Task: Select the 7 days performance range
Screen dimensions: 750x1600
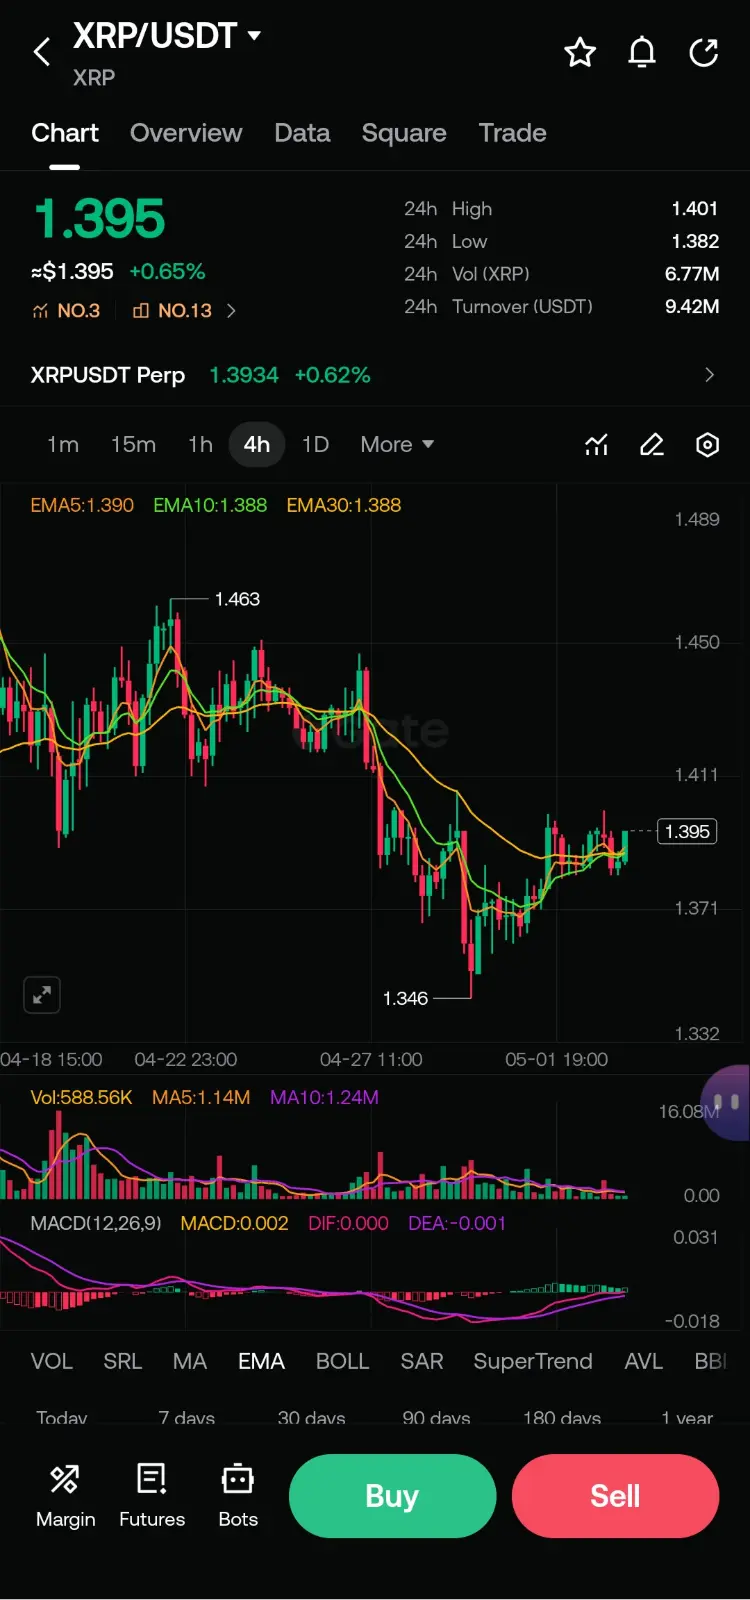Action: (x=187, y=1418)
